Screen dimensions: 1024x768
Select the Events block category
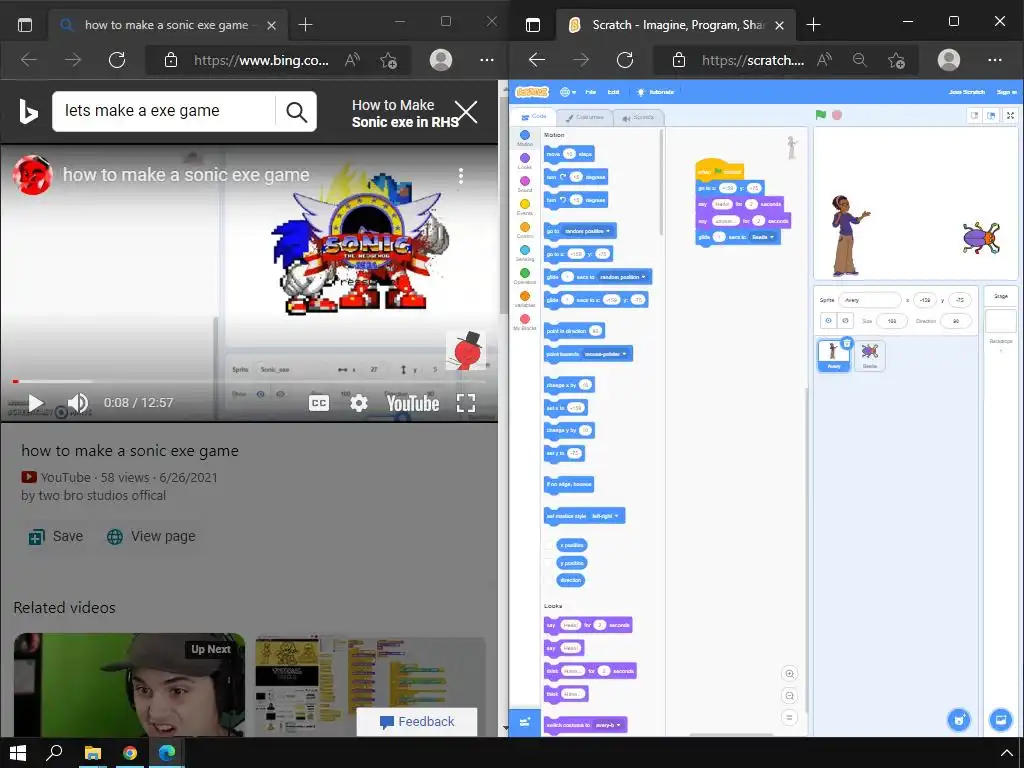[x=524, y=207]
